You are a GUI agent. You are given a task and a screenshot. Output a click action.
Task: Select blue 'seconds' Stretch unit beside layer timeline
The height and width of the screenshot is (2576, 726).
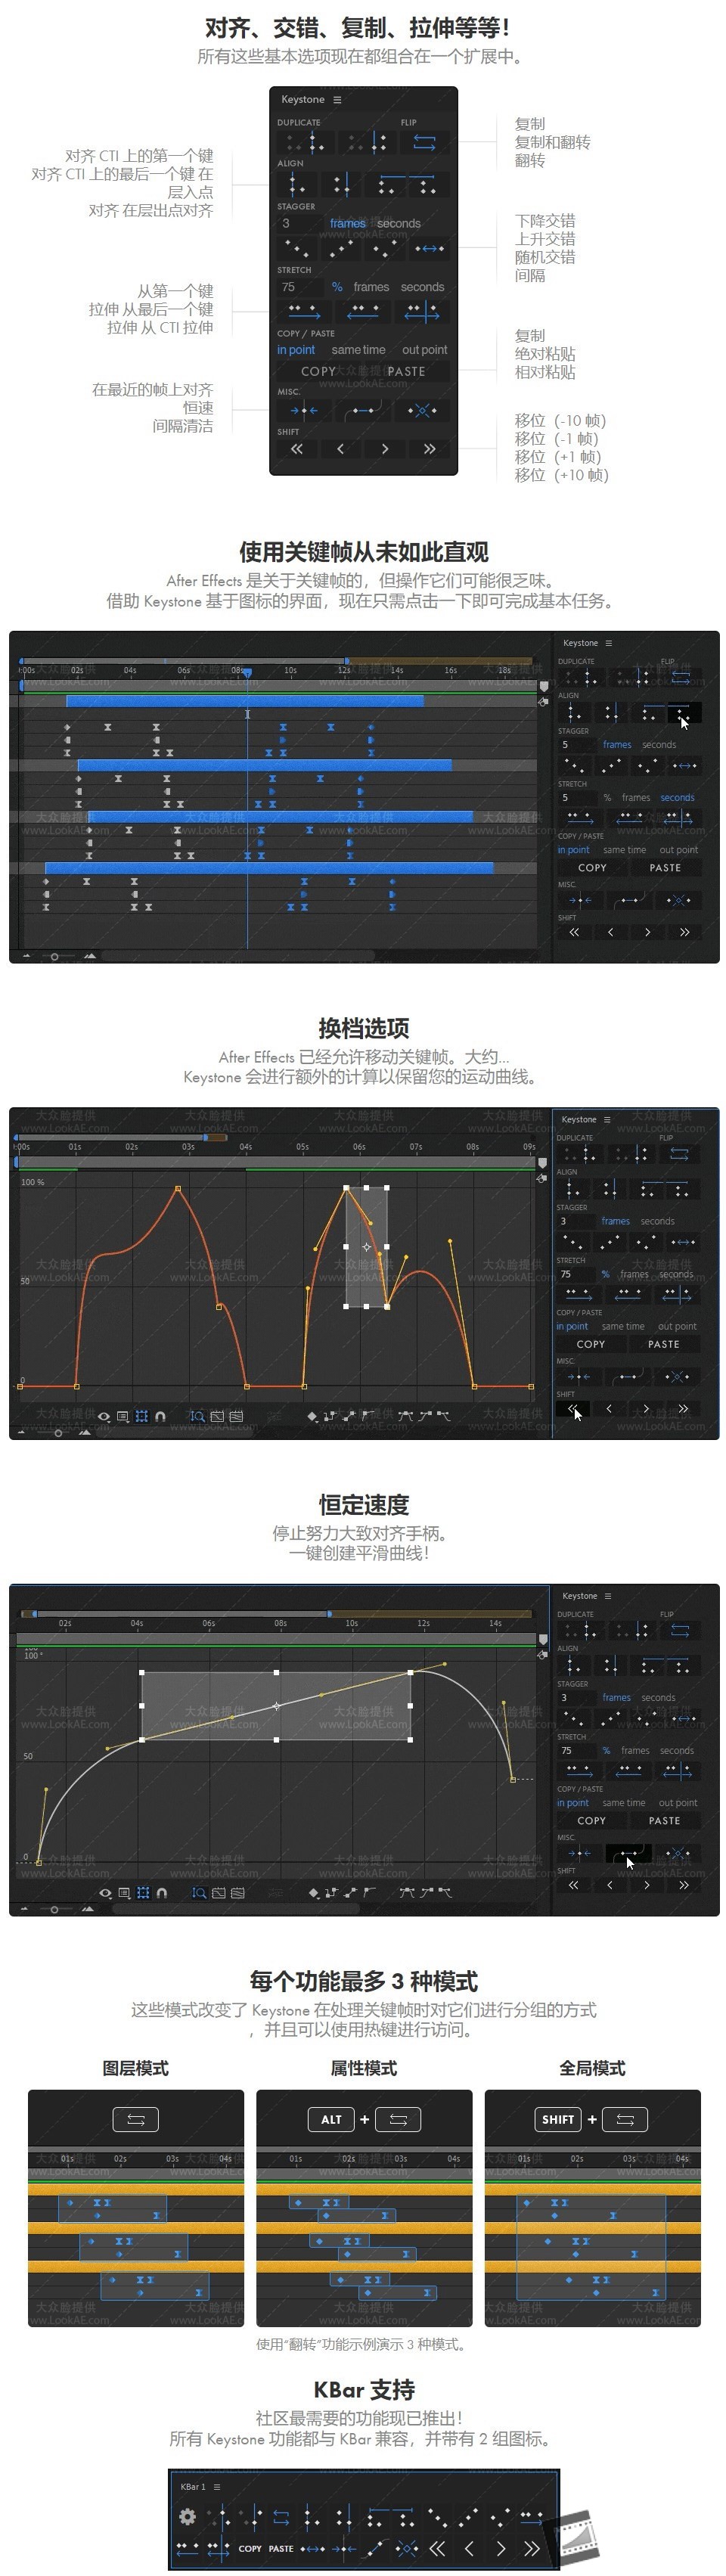(677, 797)
